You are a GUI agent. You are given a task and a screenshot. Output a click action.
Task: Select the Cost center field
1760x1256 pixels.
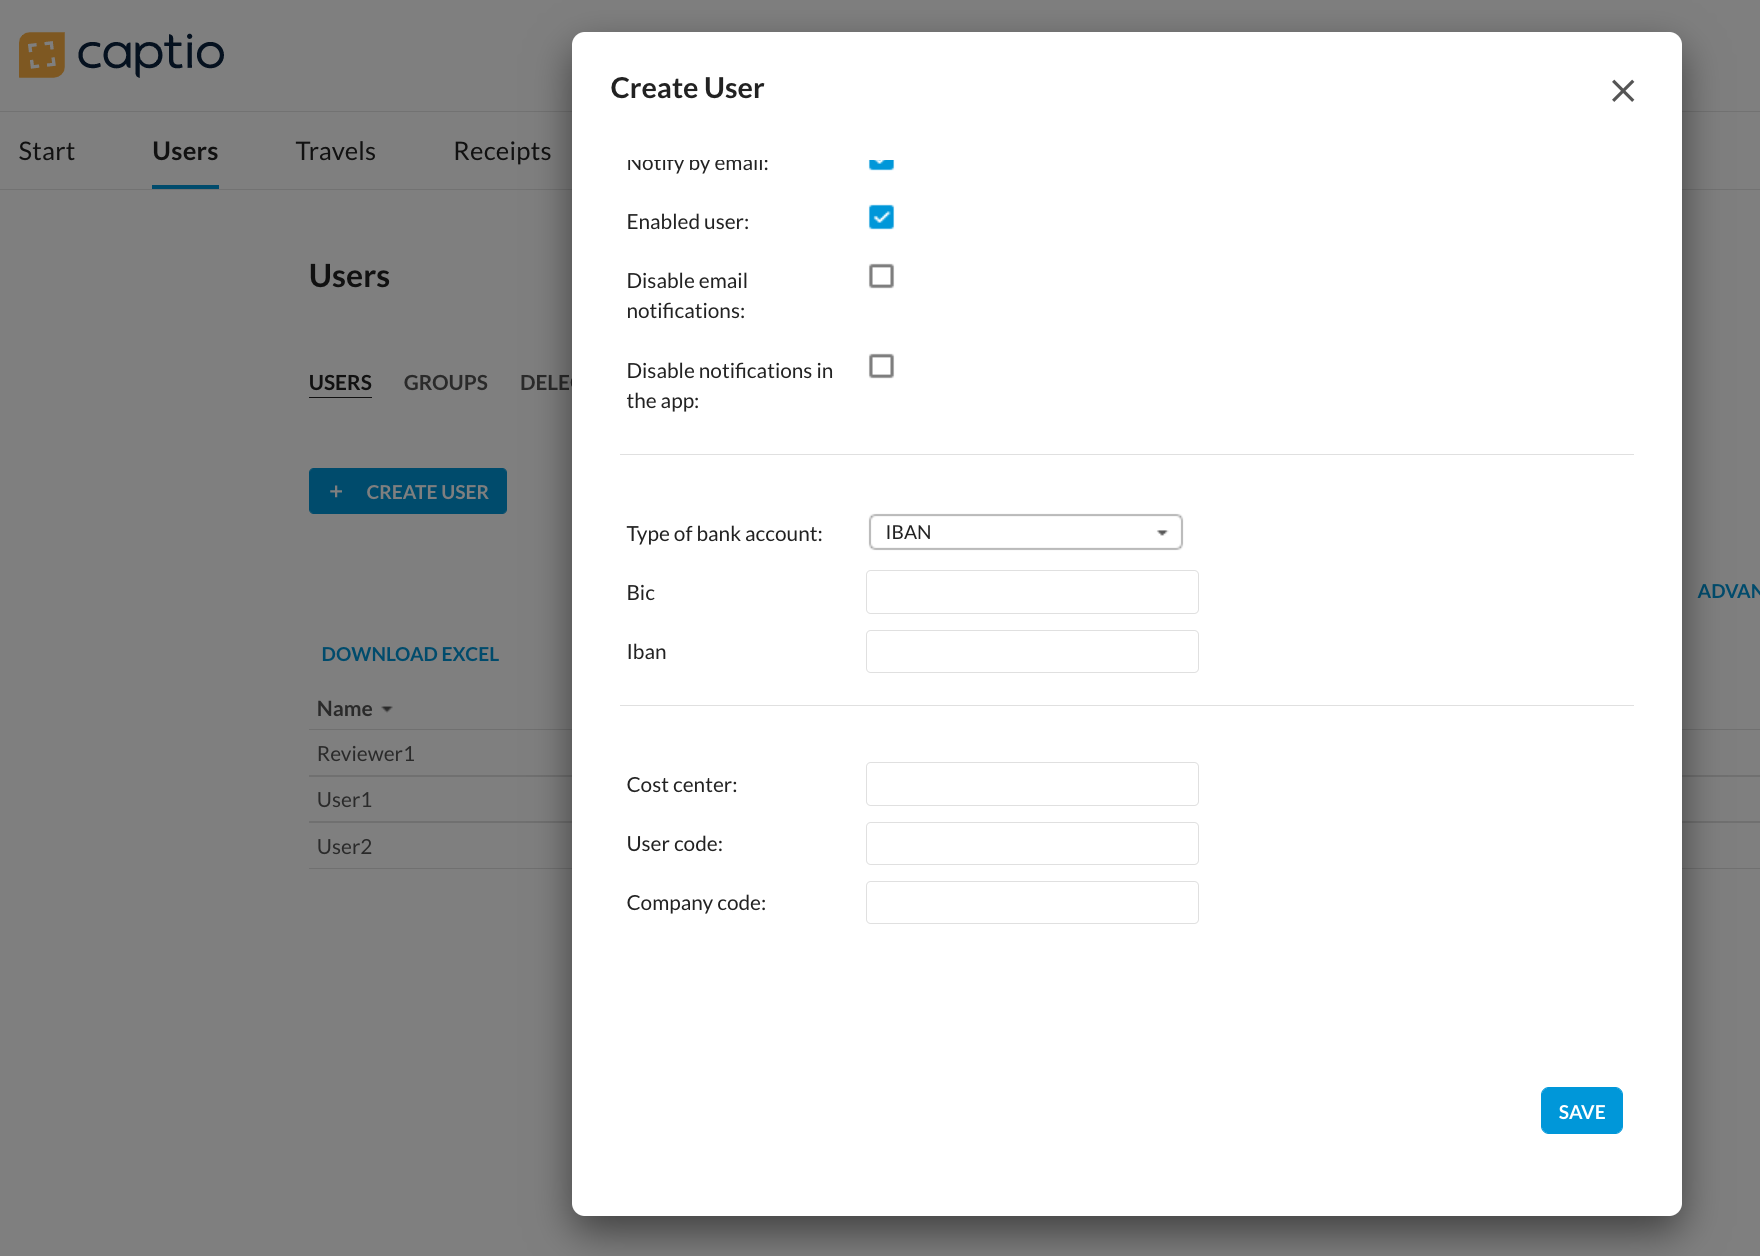1032,784
